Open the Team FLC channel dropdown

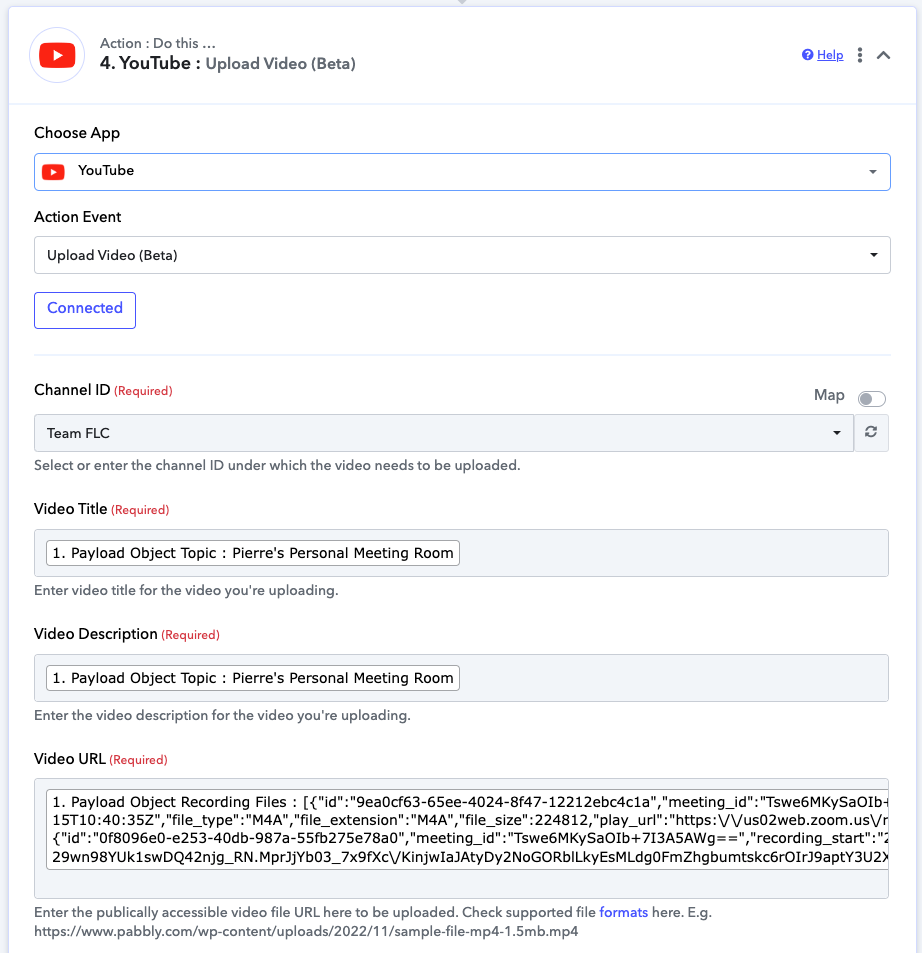444,433
